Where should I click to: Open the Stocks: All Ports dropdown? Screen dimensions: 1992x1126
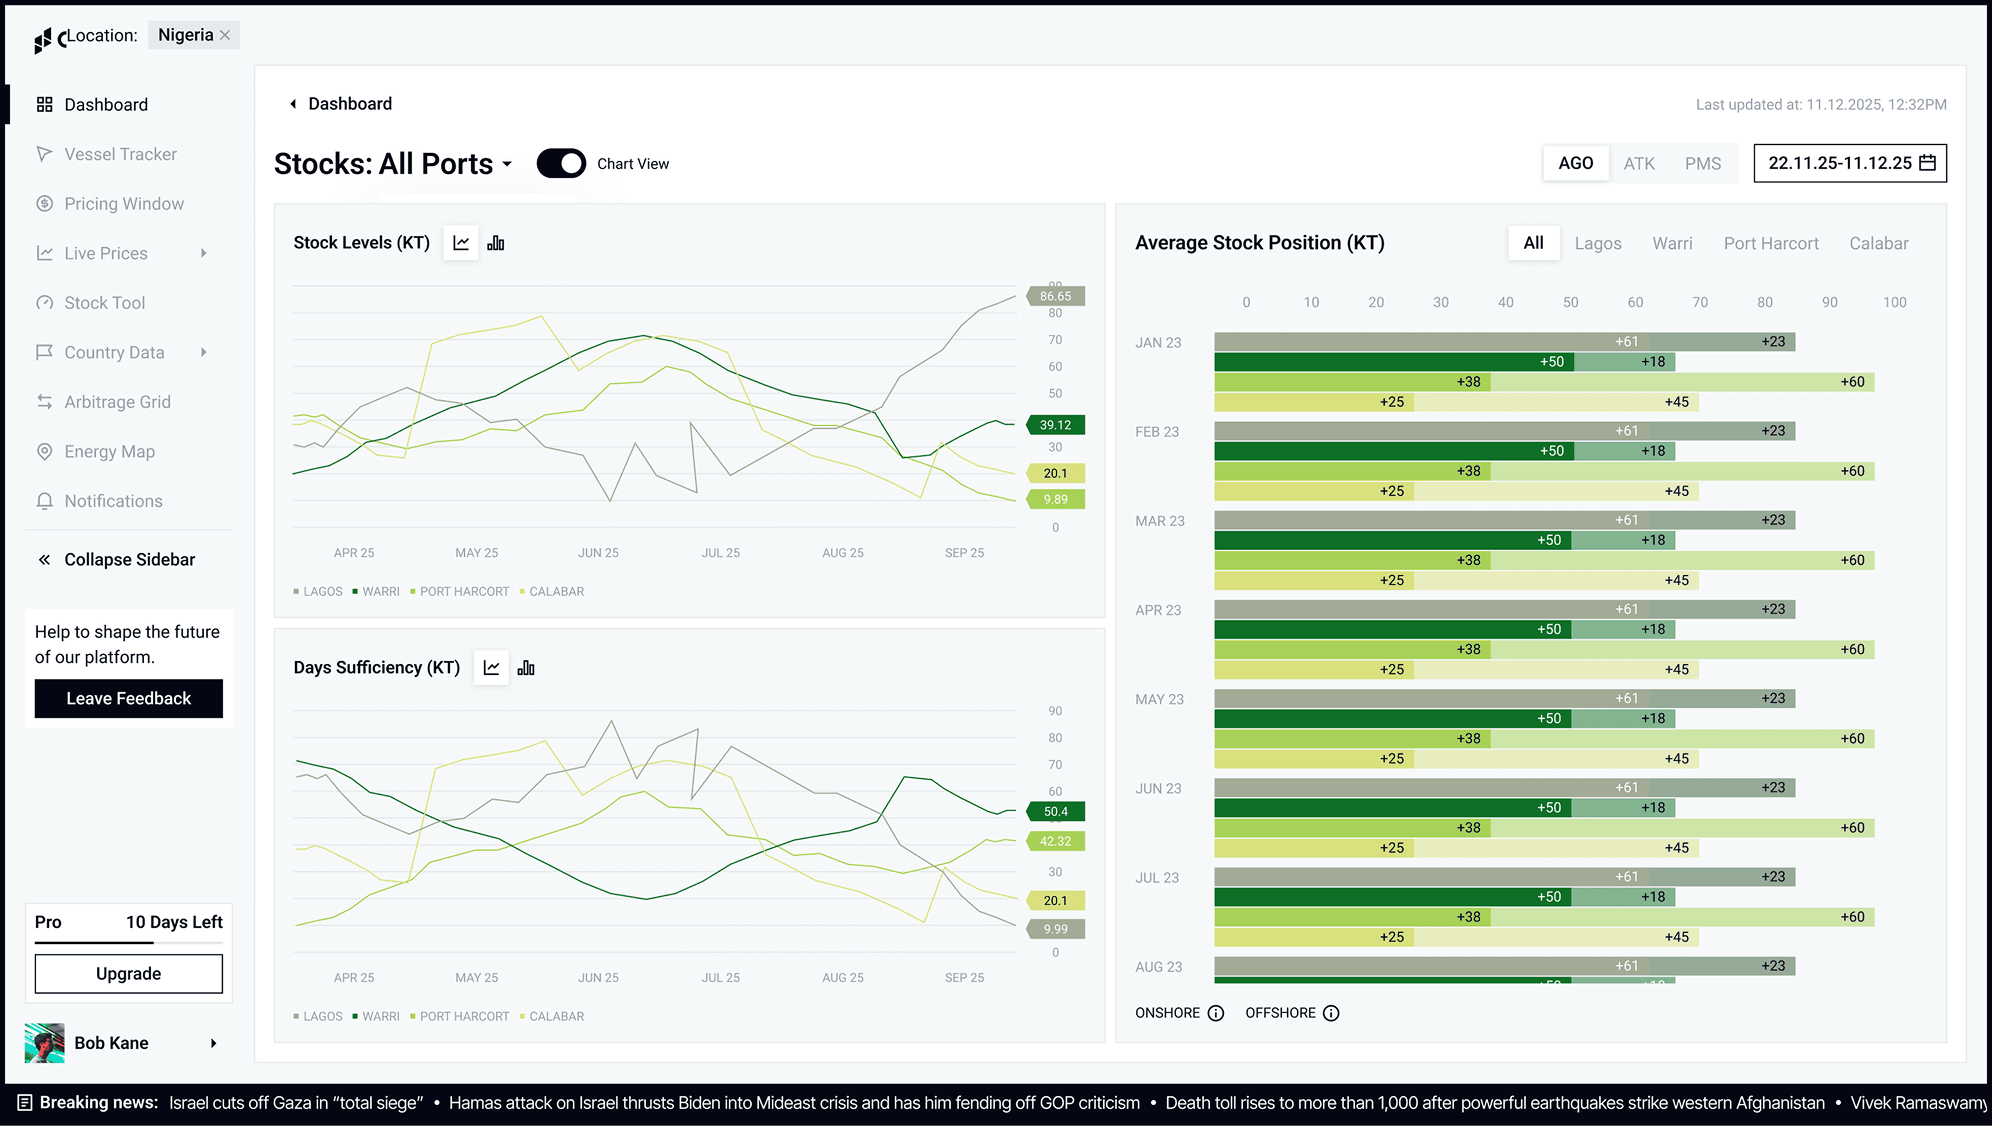pos(507,164)
